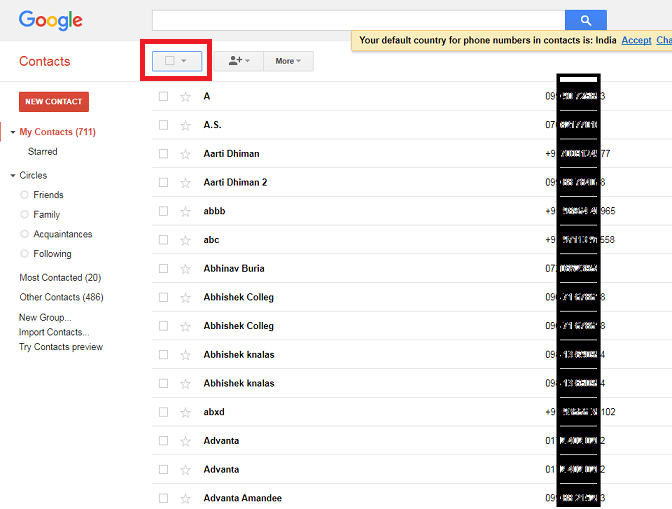The width and height of the screenshot is (672, 509).
Task: Expand the More dropdown menu
Action: (x=288, y=61)
